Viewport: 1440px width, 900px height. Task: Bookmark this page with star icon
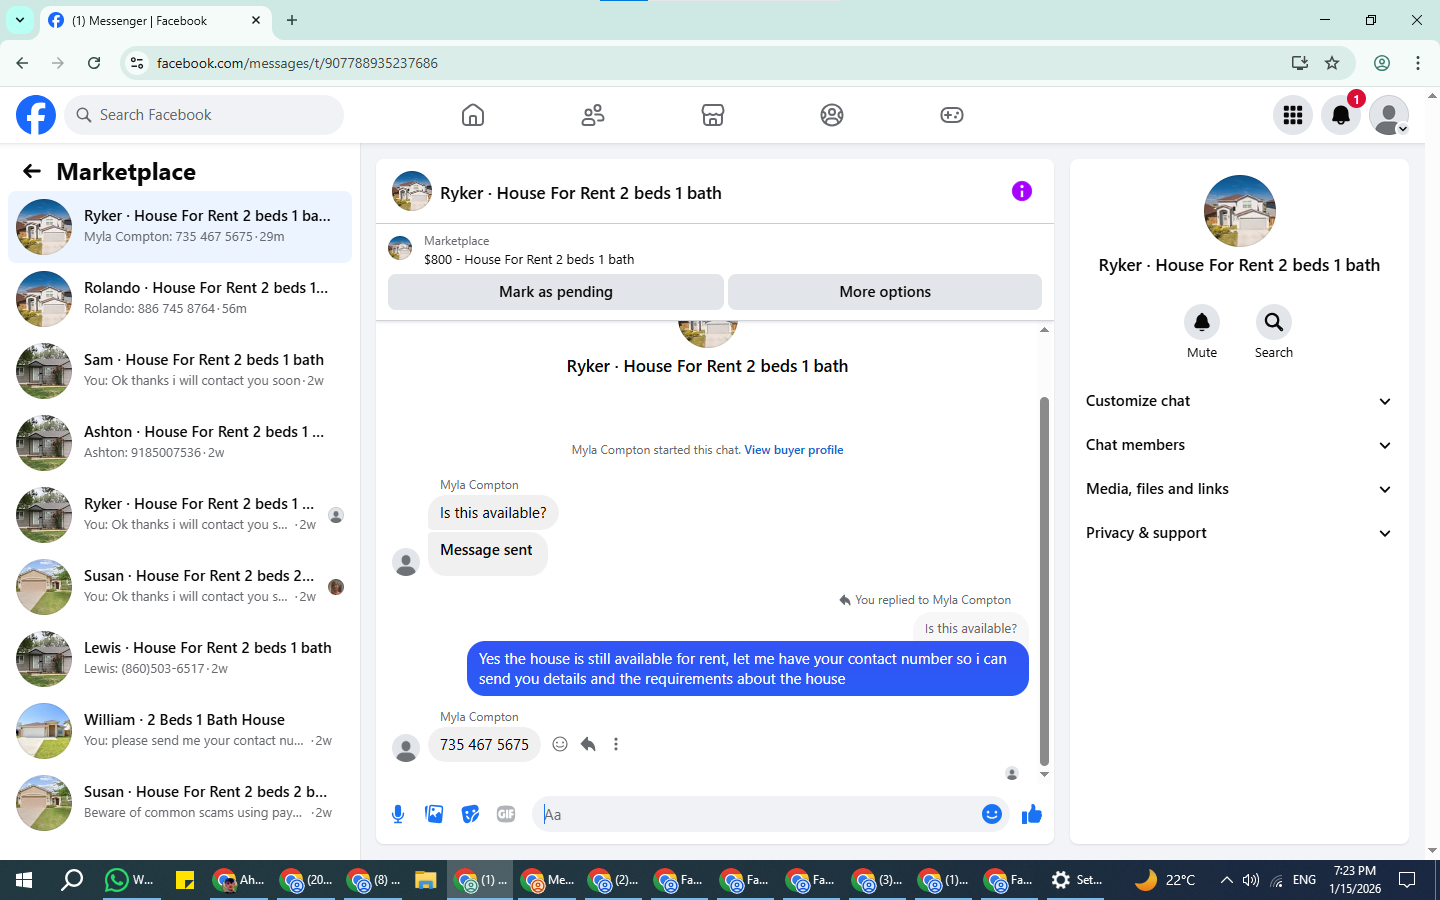click(1332, 63)
